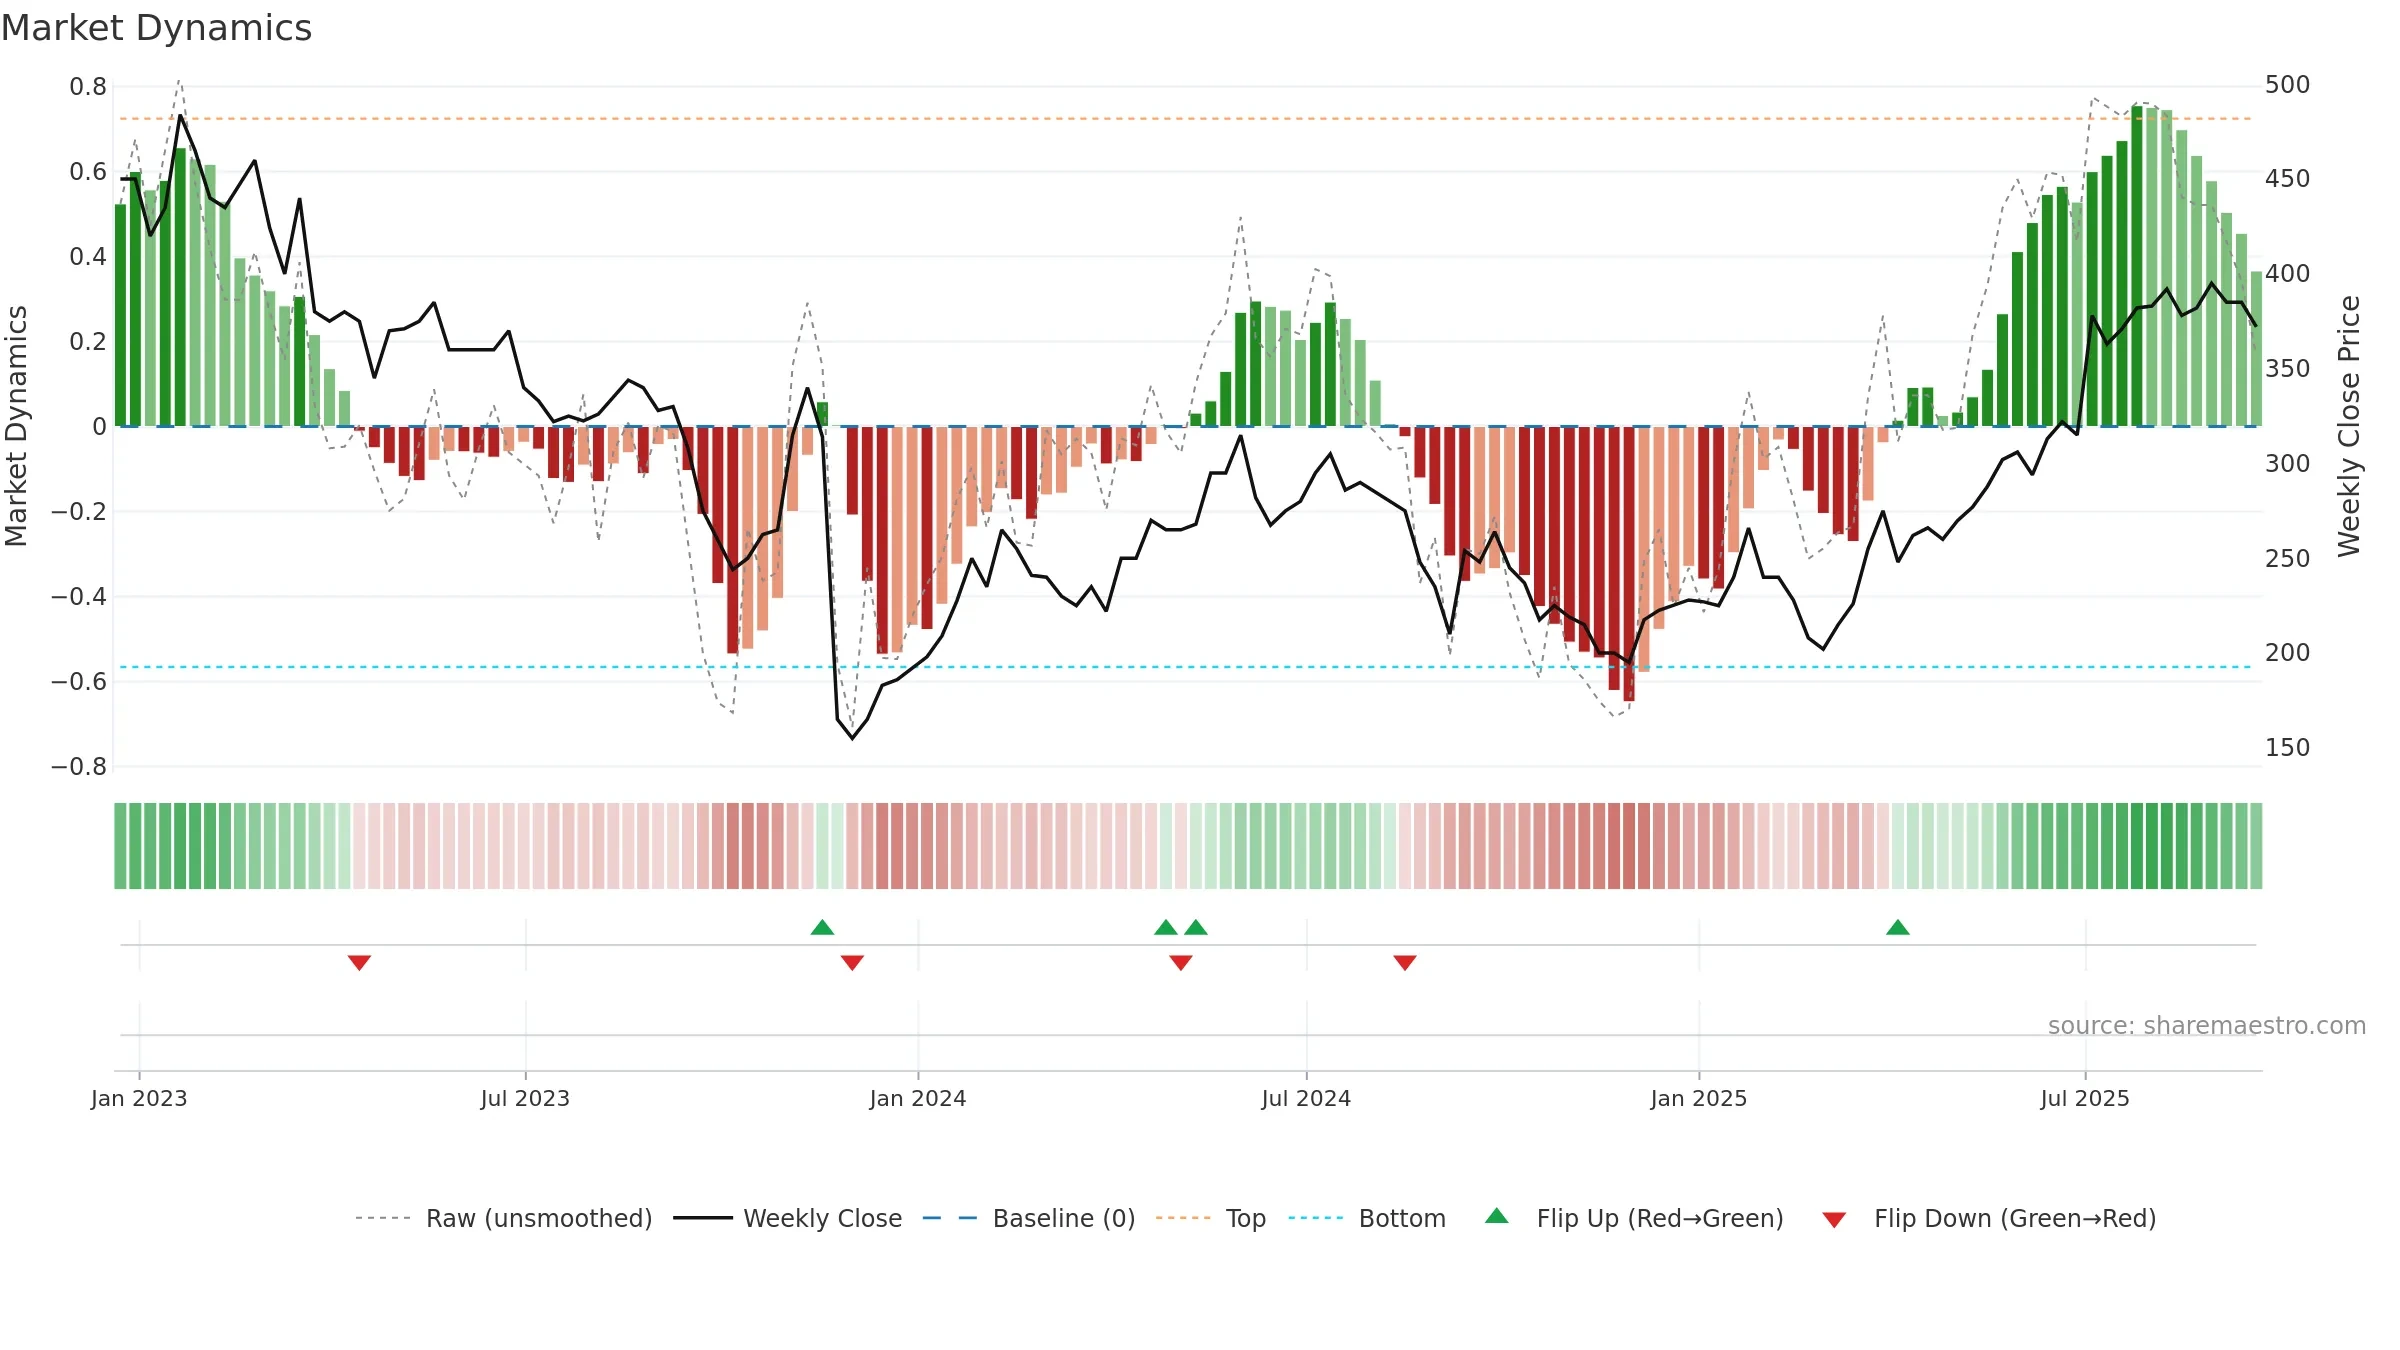The height and width of the screenshot is (1350, 2400).
Task: Click the 0.4 left axis tick label
Action: 88,257
